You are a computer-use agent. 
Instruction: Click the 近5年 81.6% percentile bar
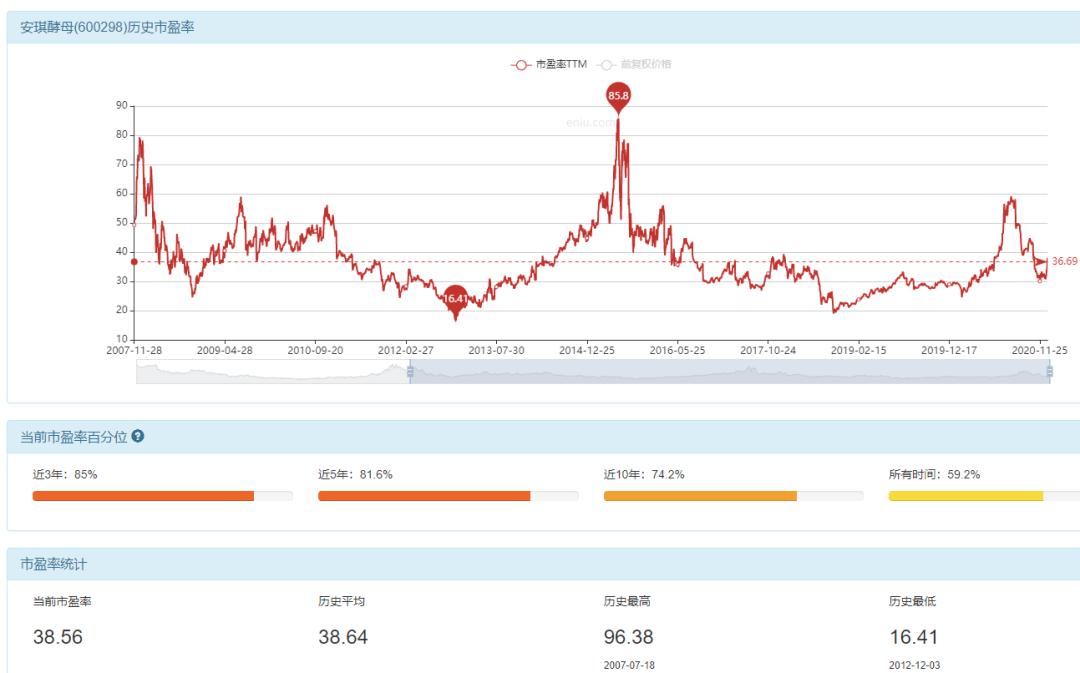pos(448,496)
